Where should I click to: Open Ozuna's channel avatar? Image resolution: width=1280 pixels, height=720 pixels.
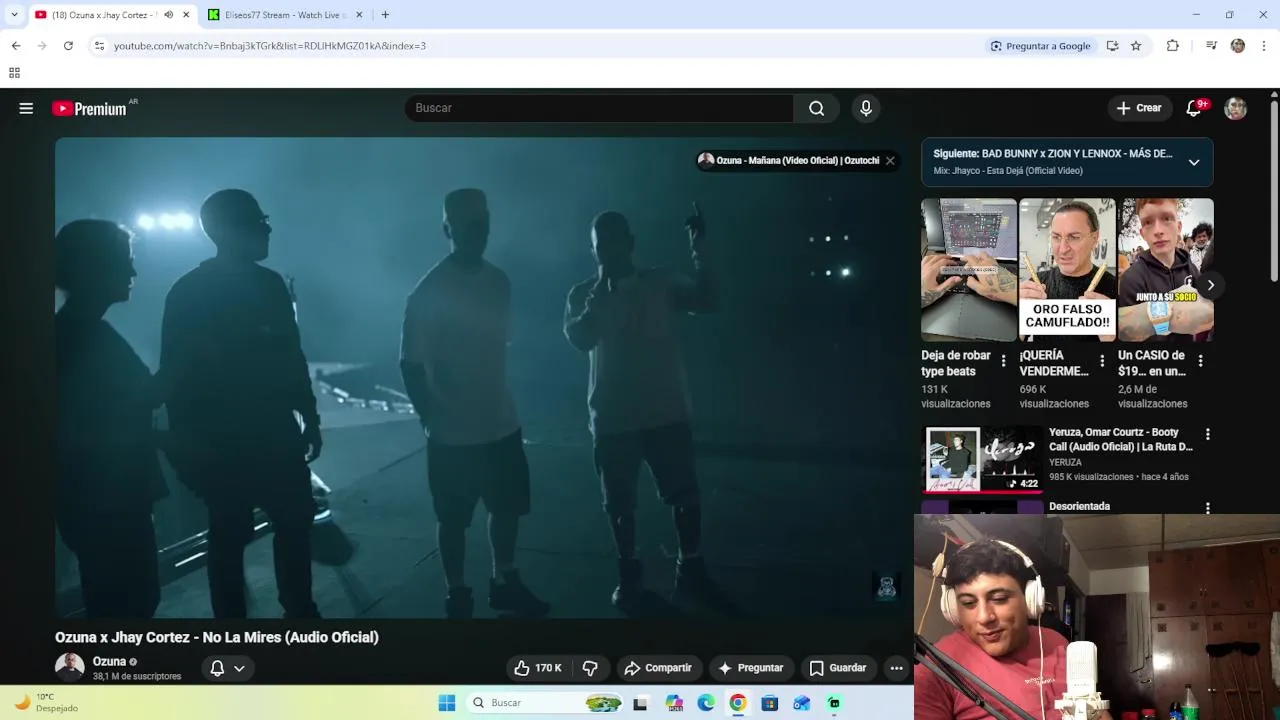pos(70,667)
